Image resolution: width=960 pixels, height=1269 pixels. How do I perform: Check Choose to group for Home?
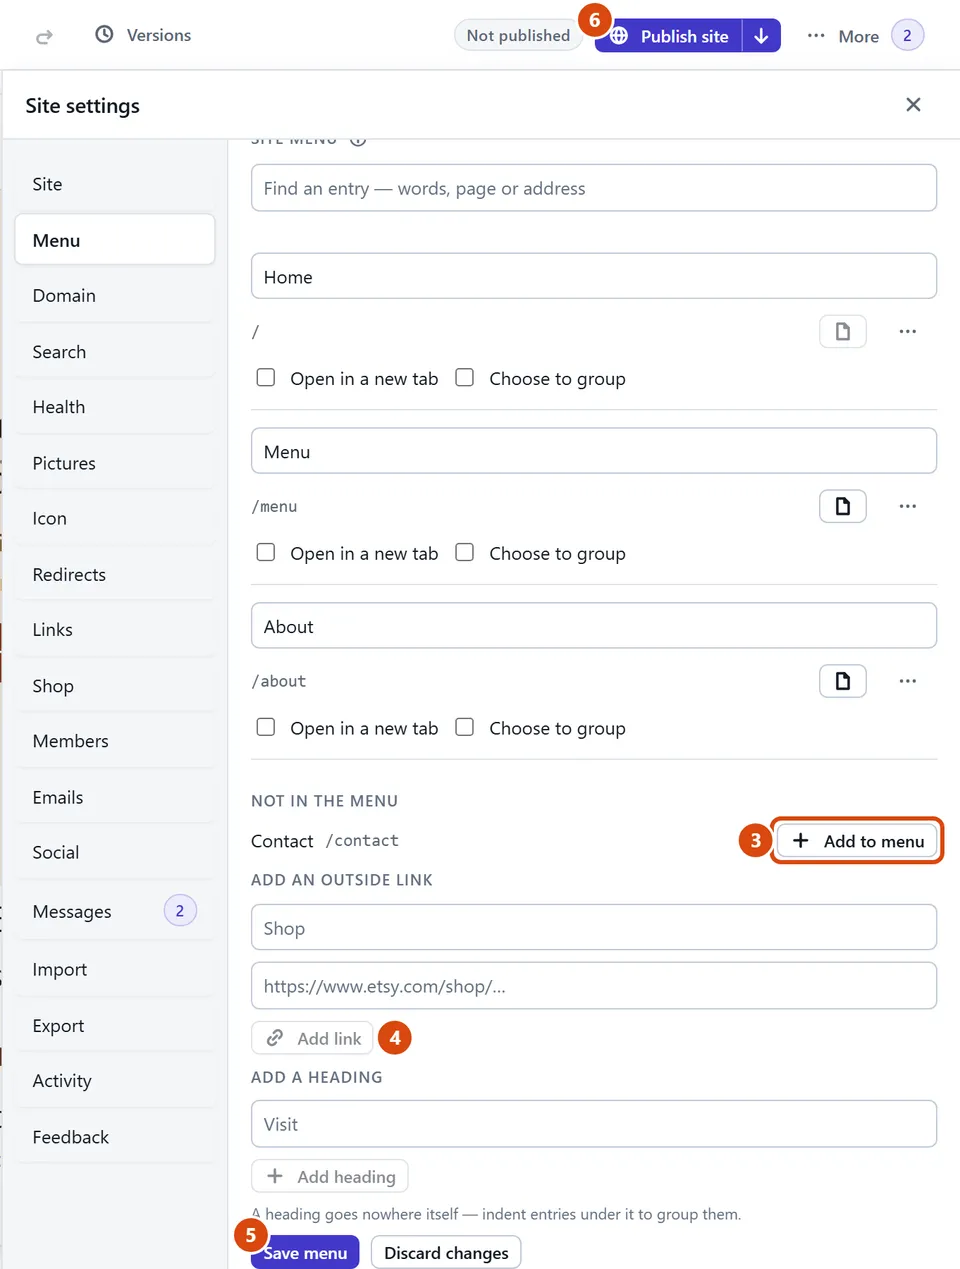pyautogui.click(x=465, y=378)
